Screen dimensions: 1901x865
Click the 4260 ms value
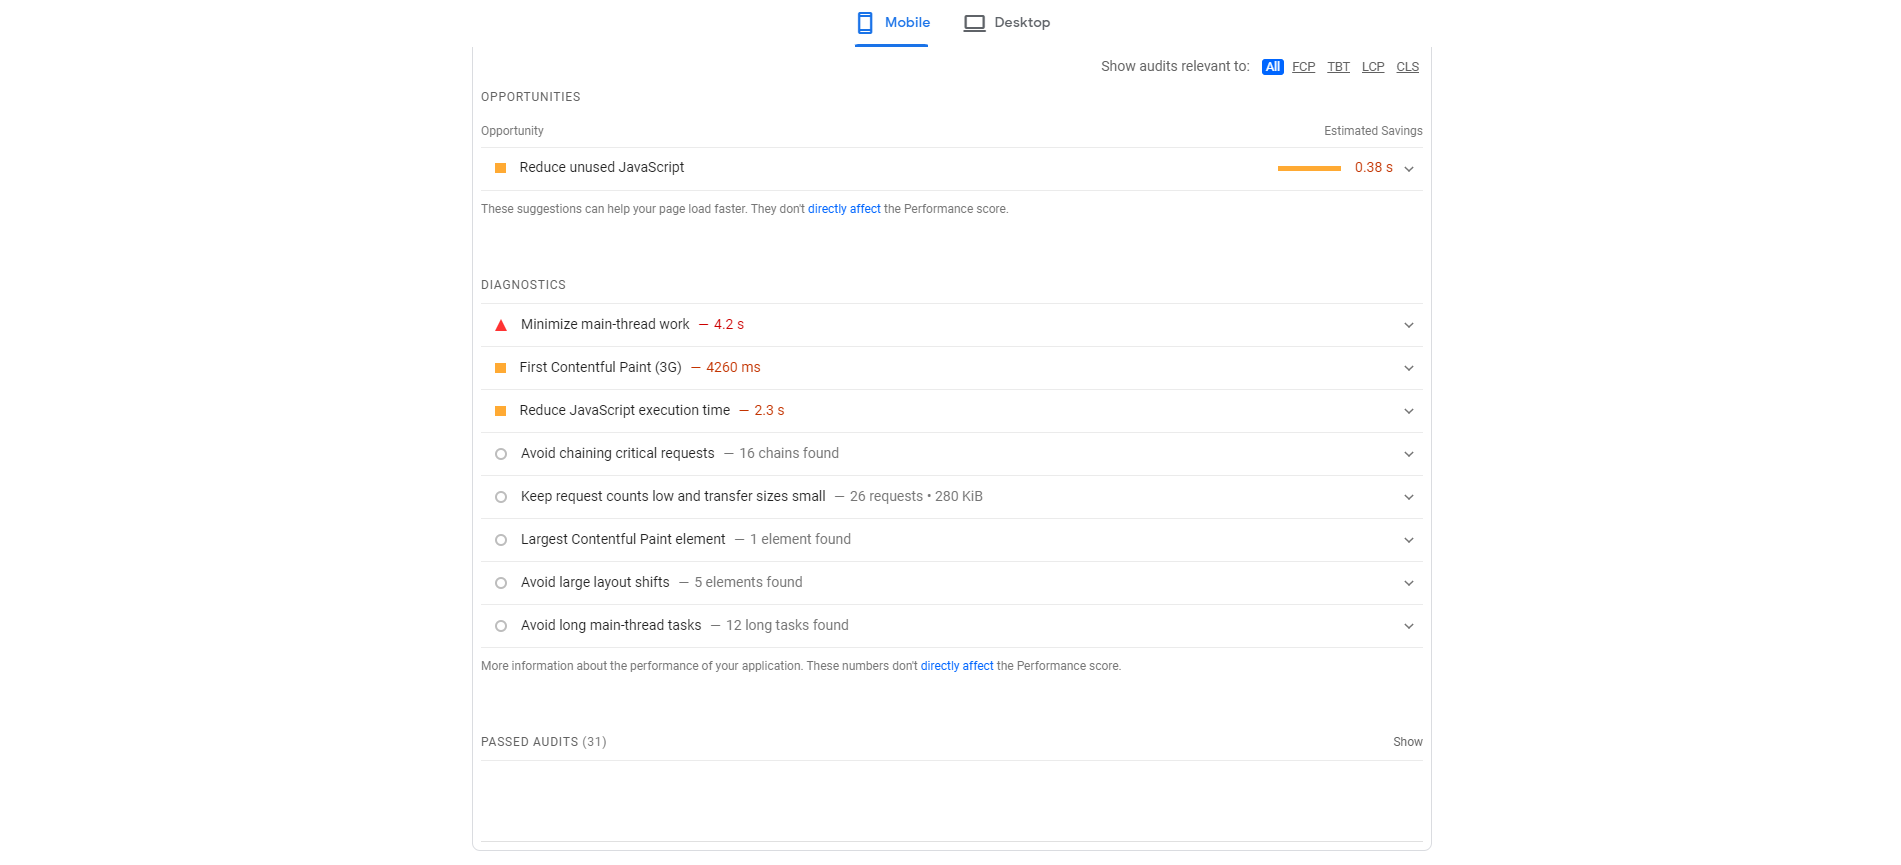click(x=733, y=367)
